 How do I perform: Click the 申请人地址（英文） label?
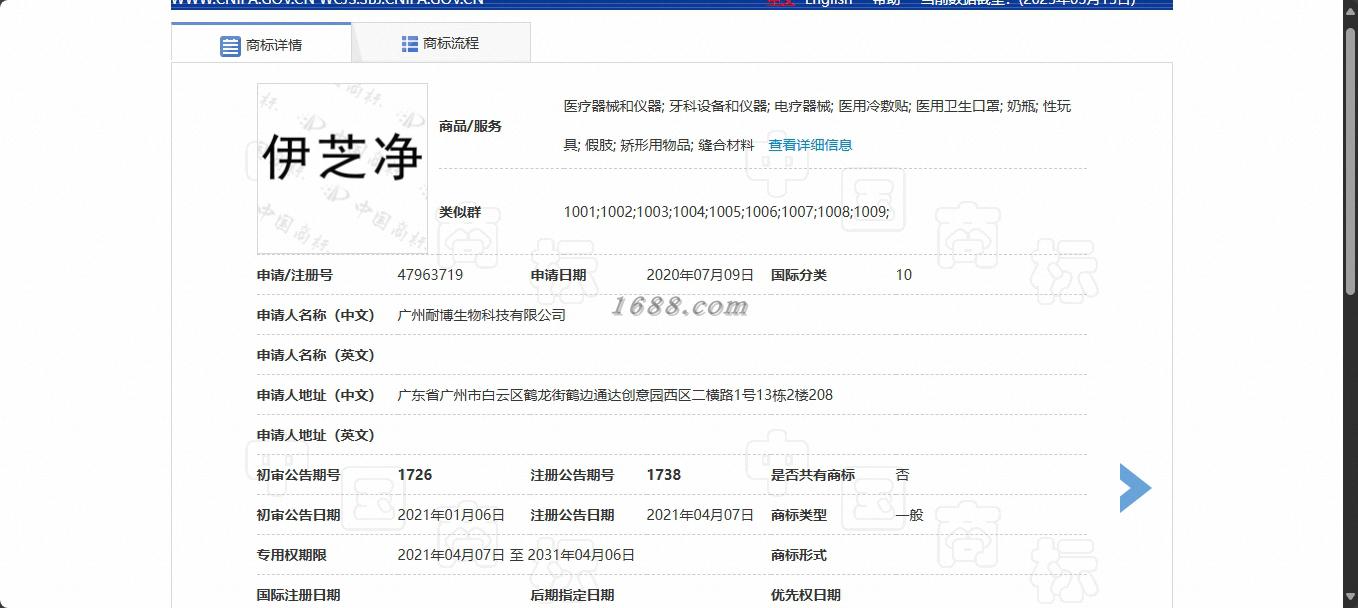[x=316, y=435]
